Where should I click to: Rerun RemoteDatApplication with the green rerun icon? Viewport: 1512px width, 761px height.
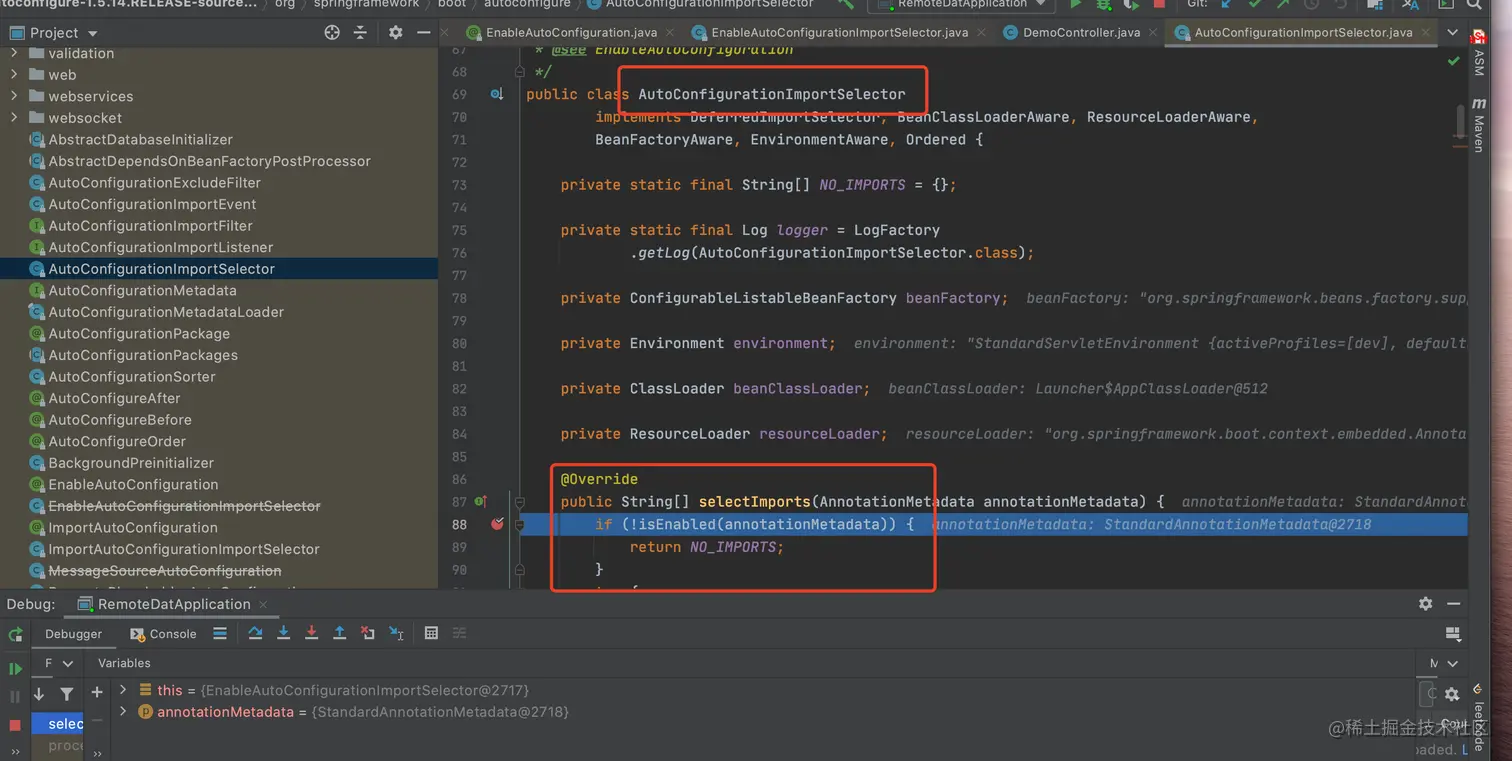point(15,634)
